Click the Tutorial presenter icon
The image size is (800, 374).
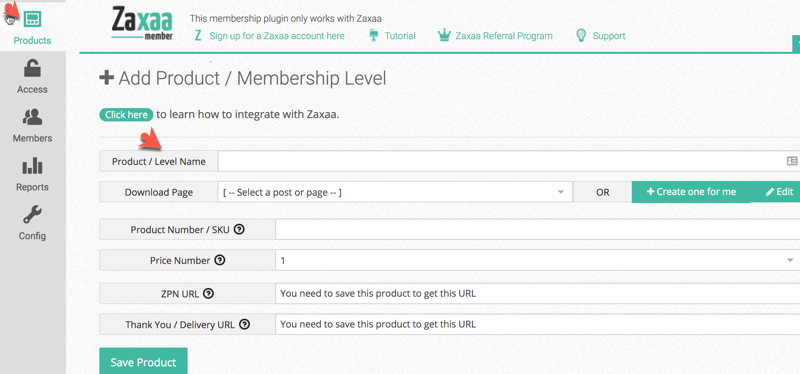(x=374, y=36)
